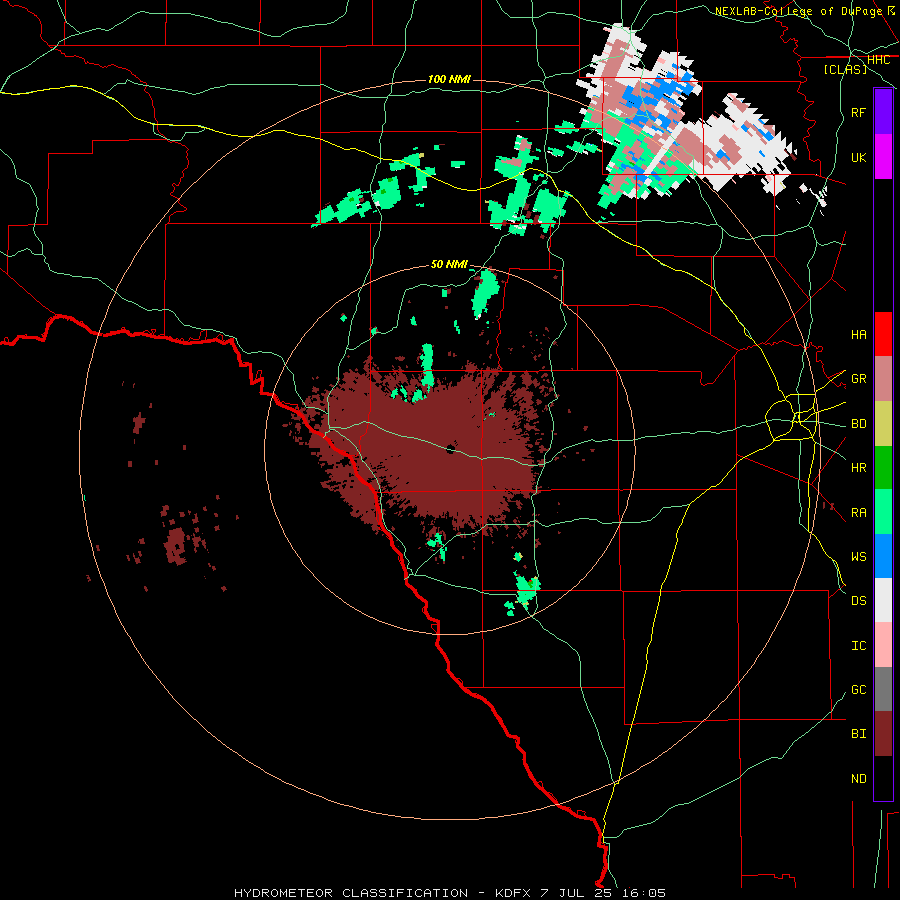Select the BD legend label text
This screenshot has width=900, height=900.
pyautogui.click(x=859, y=424)
